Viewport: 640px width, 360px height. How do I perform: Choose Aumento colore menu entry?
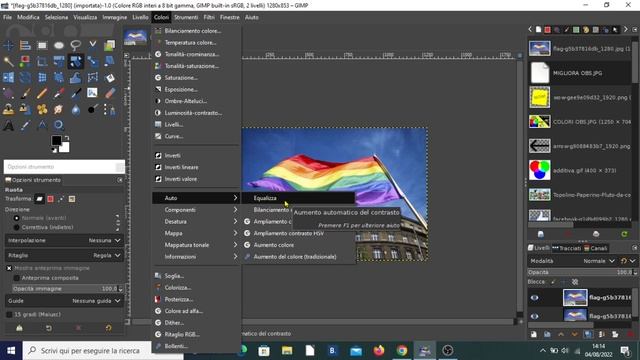point(299,245)
